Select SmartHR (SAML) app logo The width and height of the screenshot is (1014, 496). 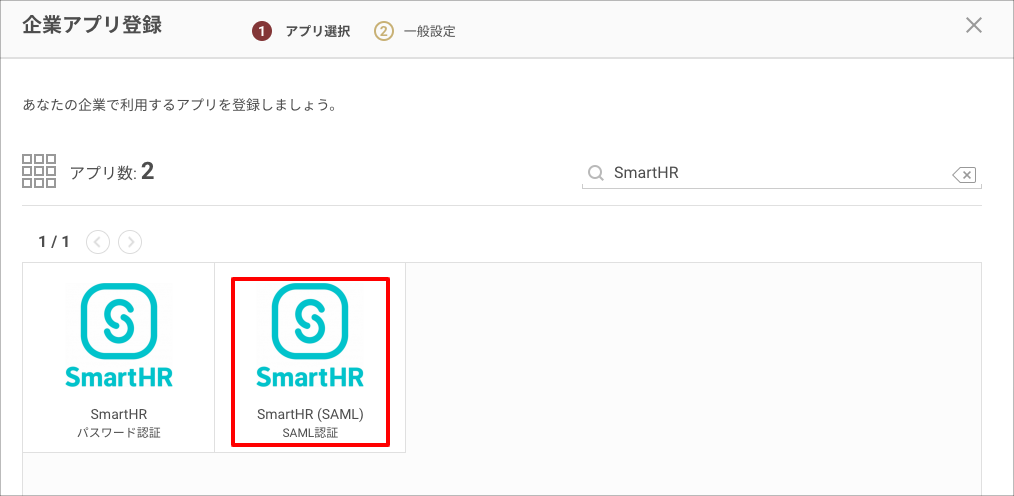point(310,336)
